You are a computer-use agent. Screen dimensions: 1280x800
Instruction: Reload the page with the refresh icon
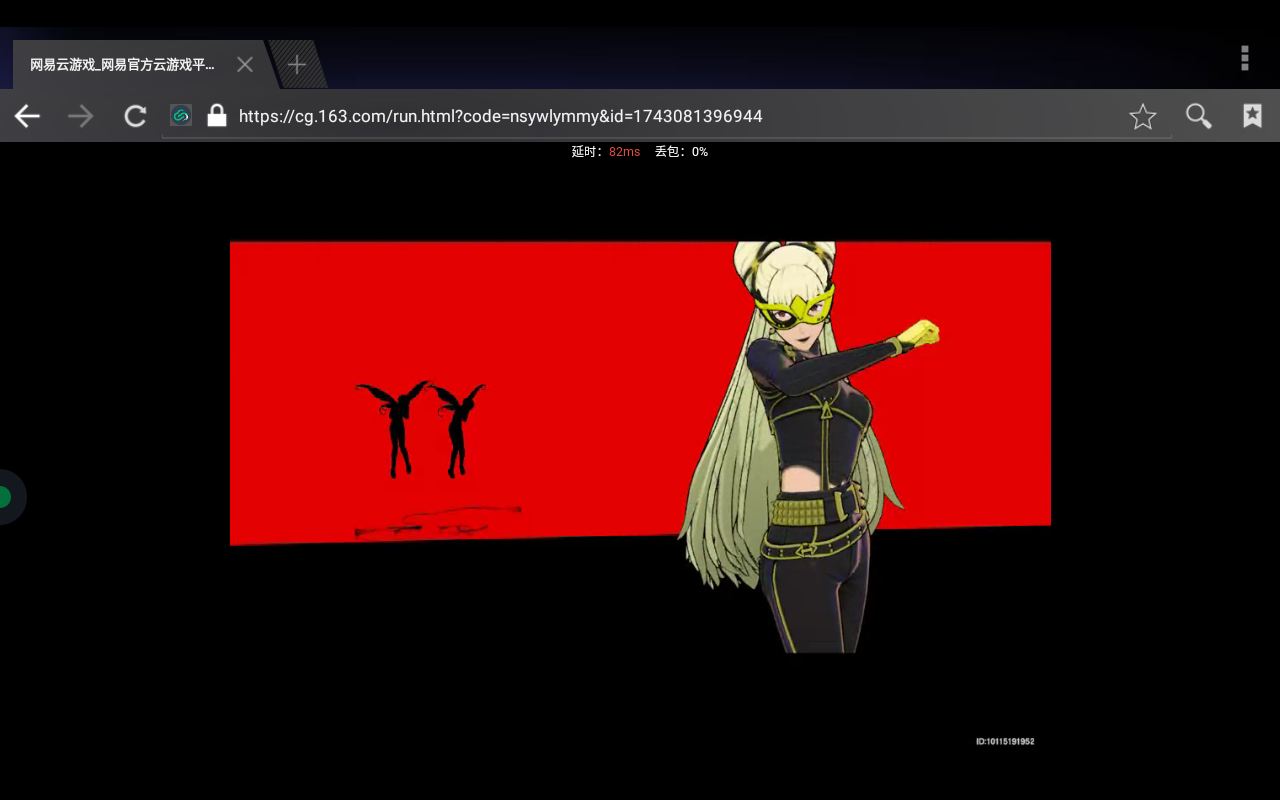(135, 117)
